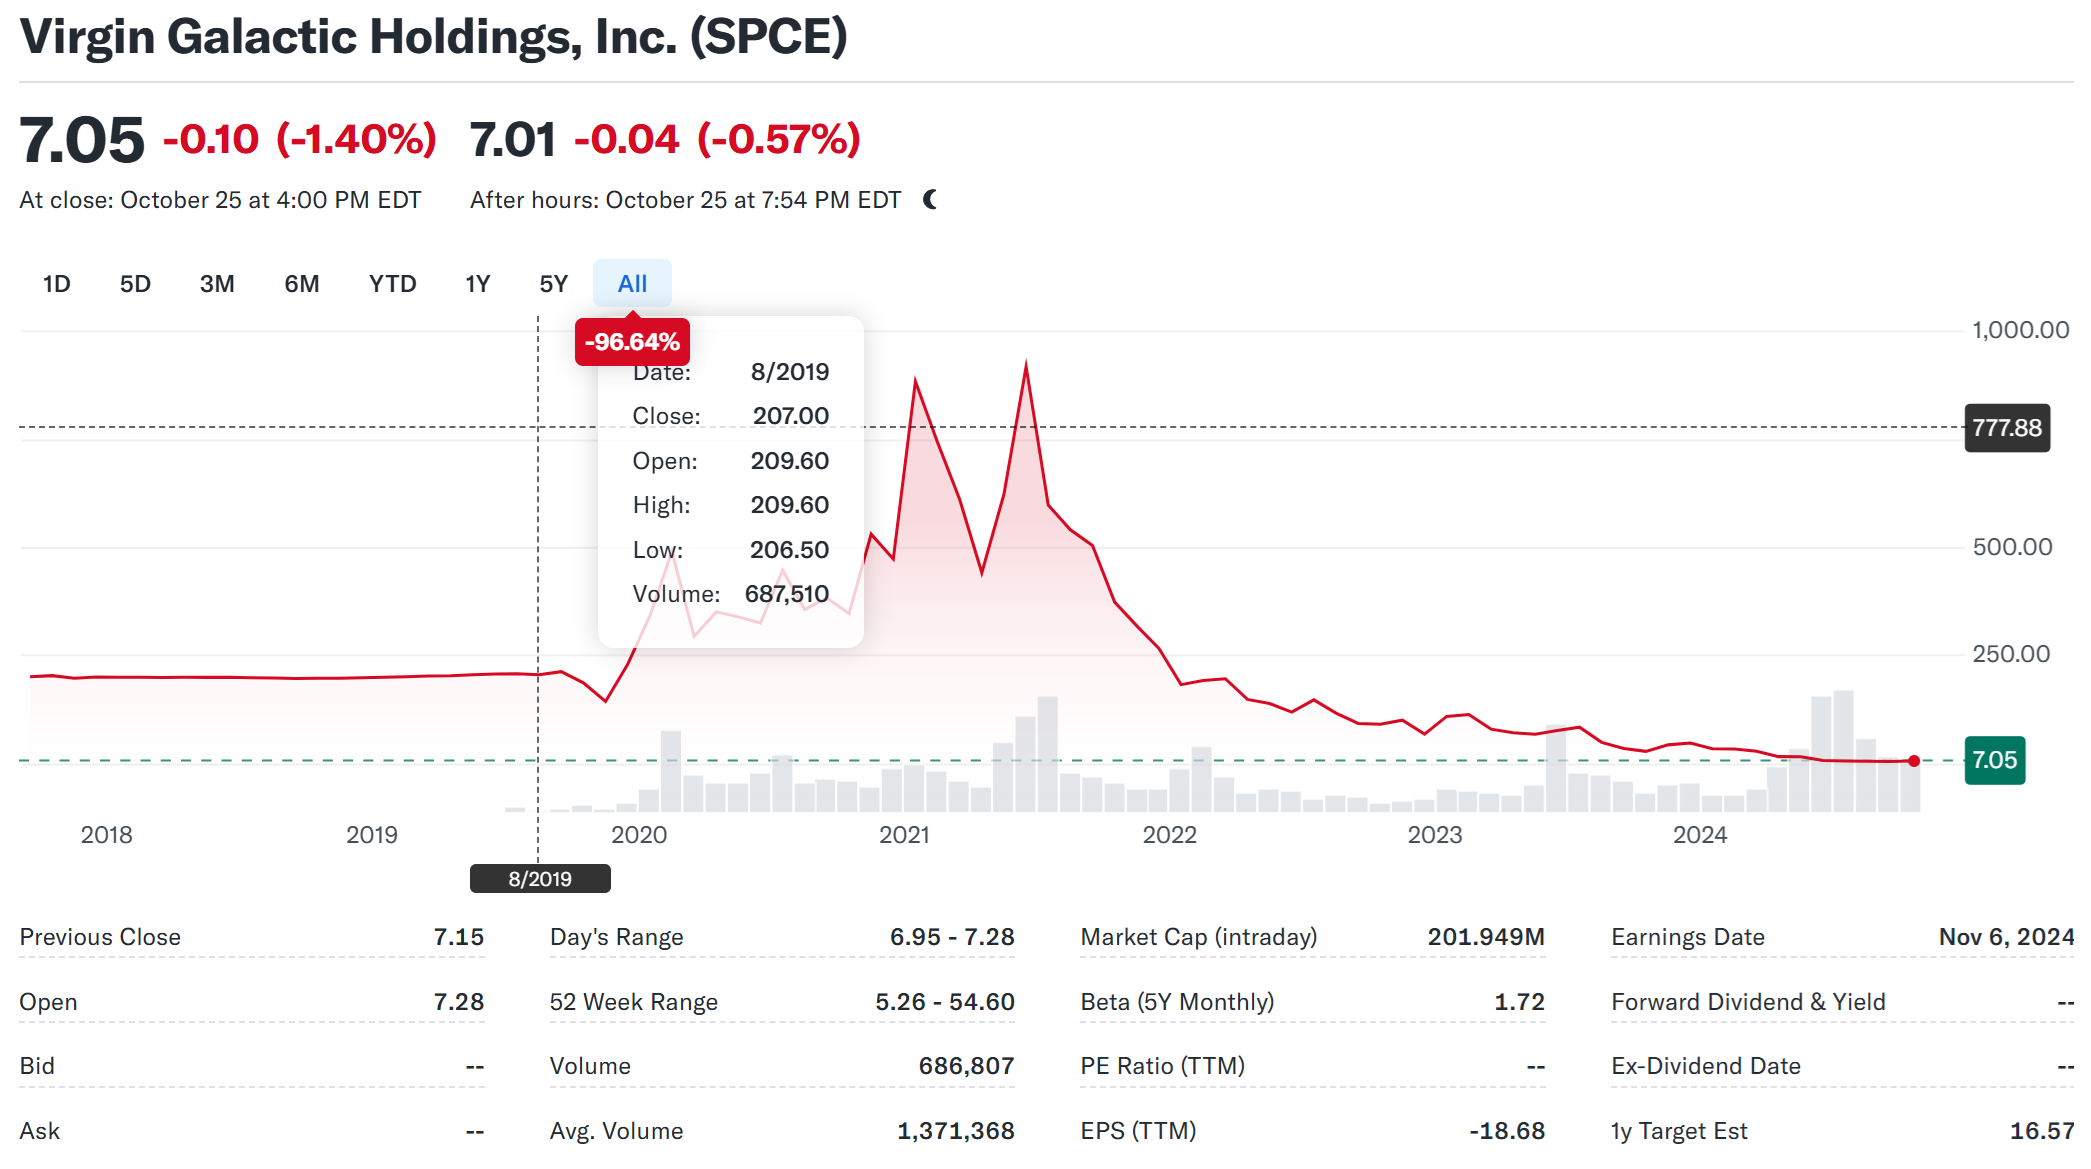2091x1169 pixels.
Task: Click the All range tab
Action: tap(632, 284)
